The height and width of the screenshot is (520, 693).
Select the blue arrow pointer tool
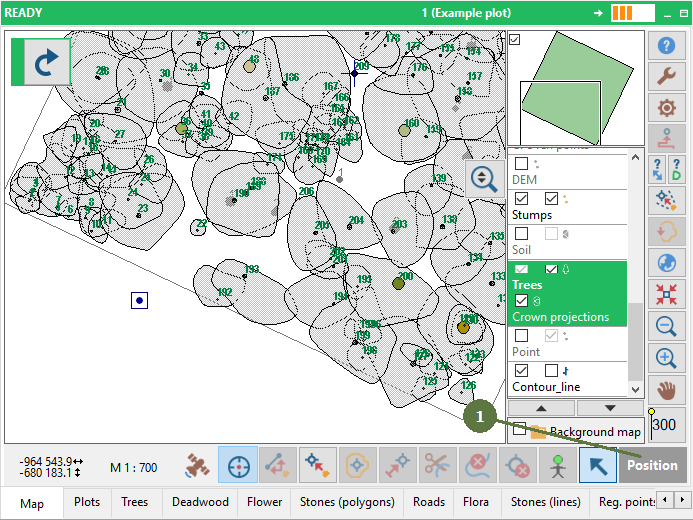click(x=598, y=465)
